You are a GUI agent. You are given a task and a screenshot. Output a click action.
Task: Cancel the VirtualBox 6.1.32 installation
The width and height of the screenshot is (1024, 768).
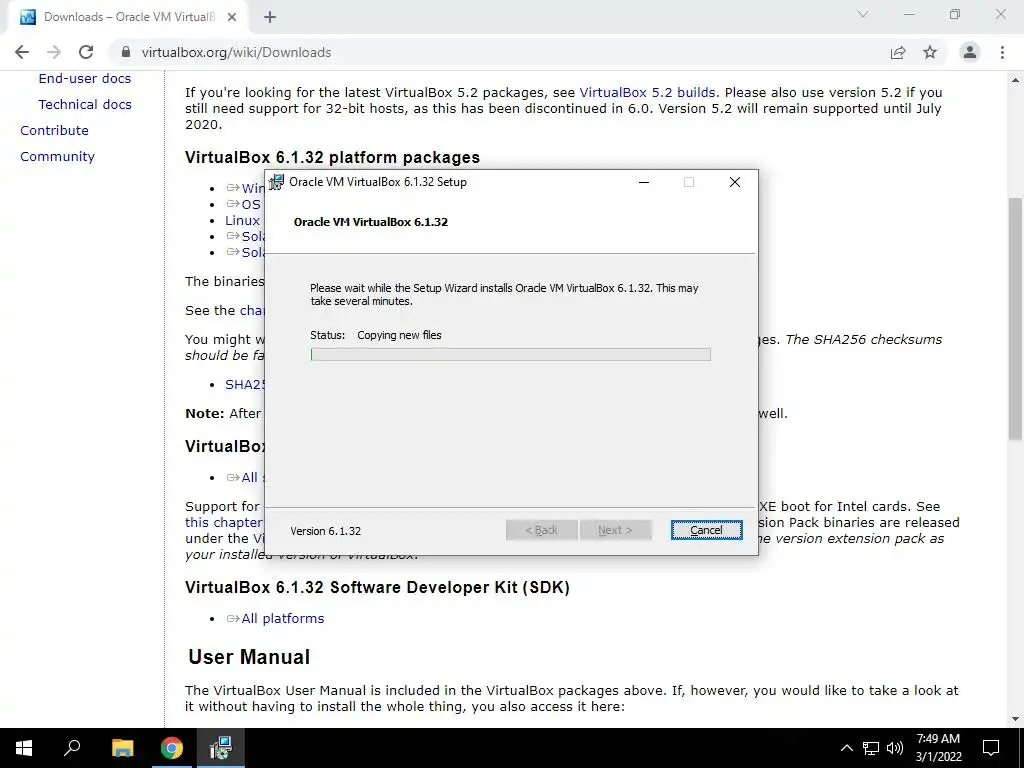[706, 530]
